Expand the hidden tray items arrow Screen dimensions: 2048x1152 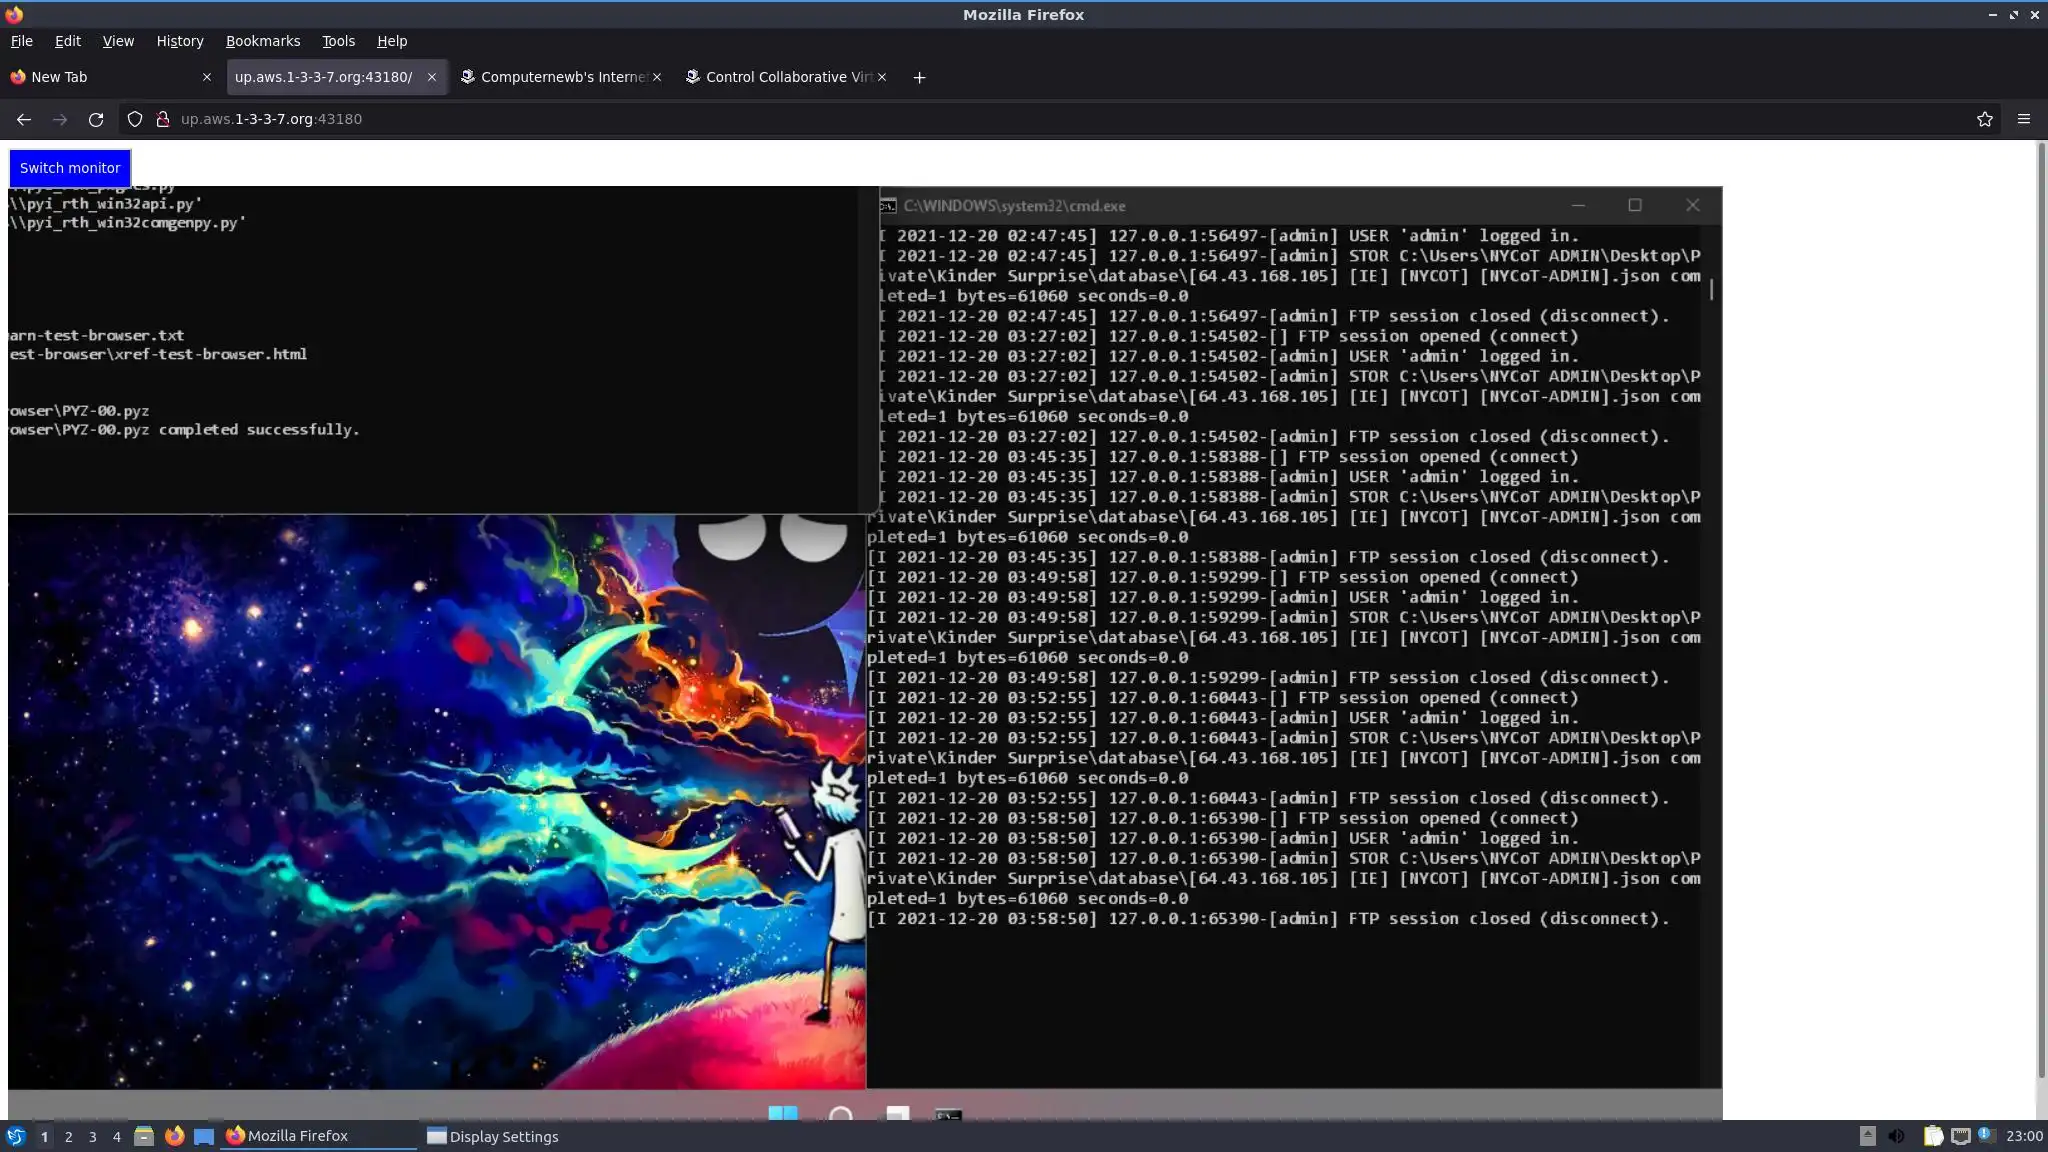click(x=1867, y=1136)
